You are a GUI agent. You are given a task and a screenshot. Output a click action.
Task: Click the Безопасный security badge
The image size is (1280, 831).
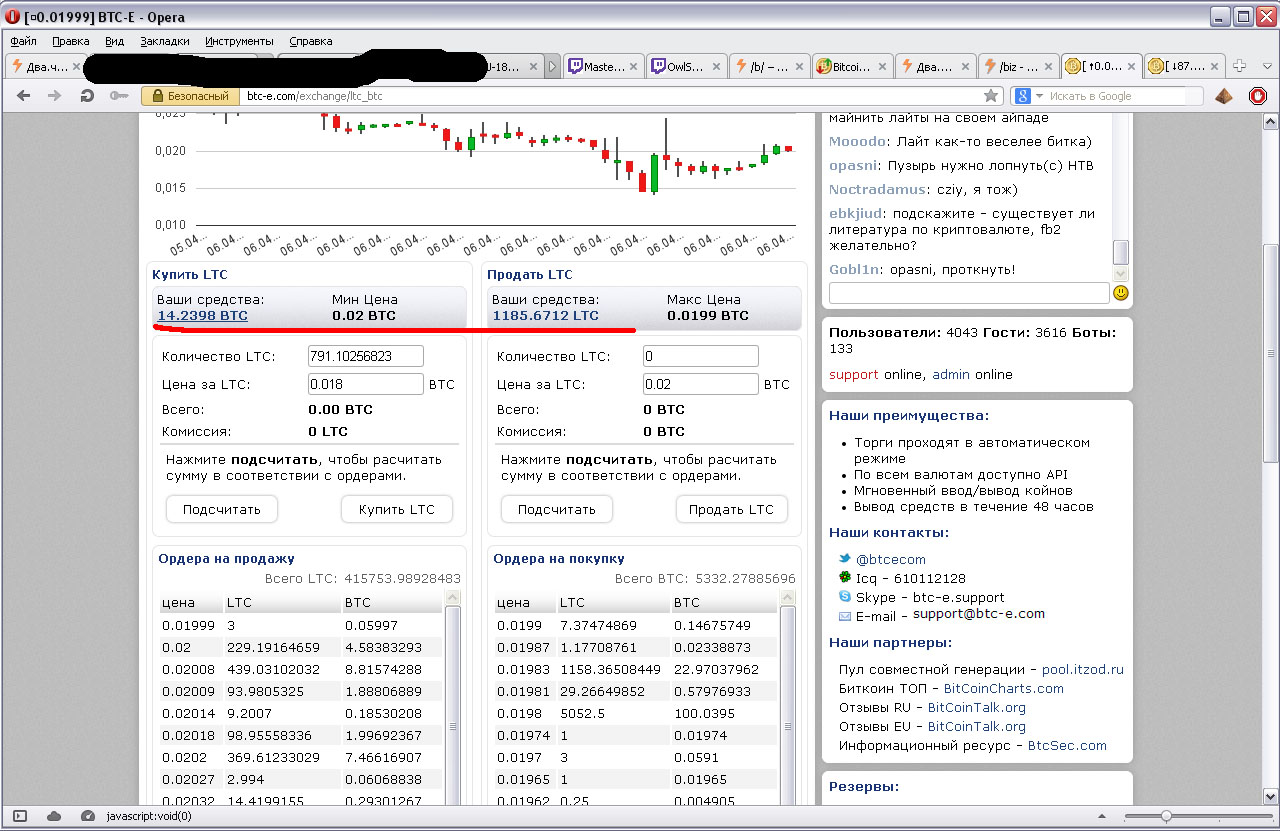pos(190,96)
